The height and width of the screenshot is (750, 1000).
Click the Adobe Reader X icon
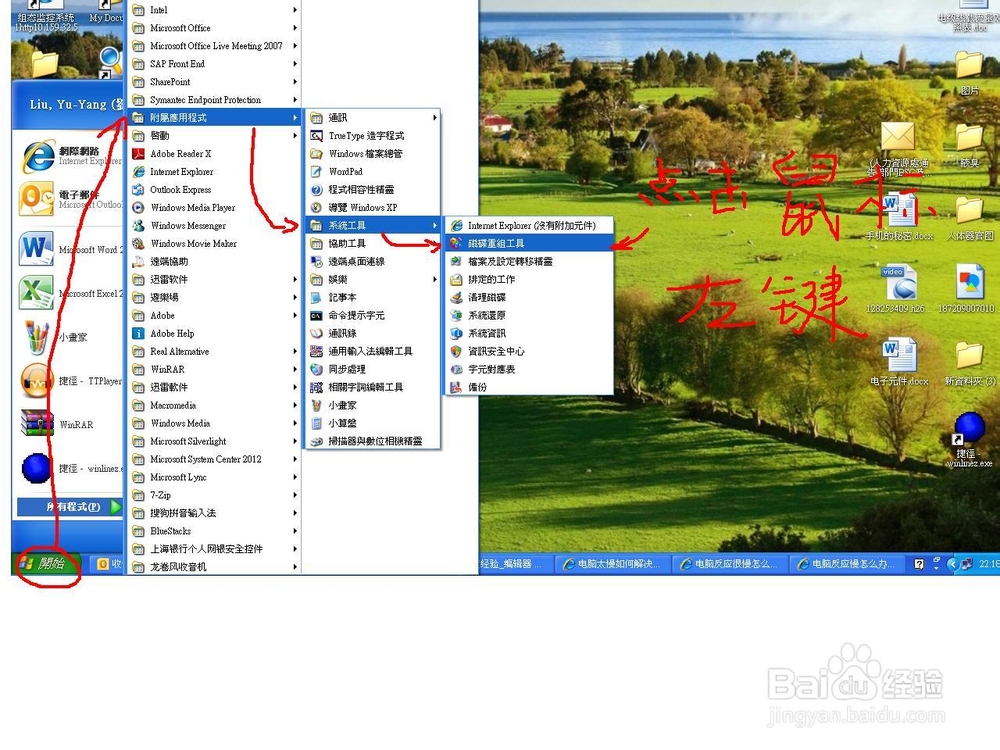[x=138, y=154]
